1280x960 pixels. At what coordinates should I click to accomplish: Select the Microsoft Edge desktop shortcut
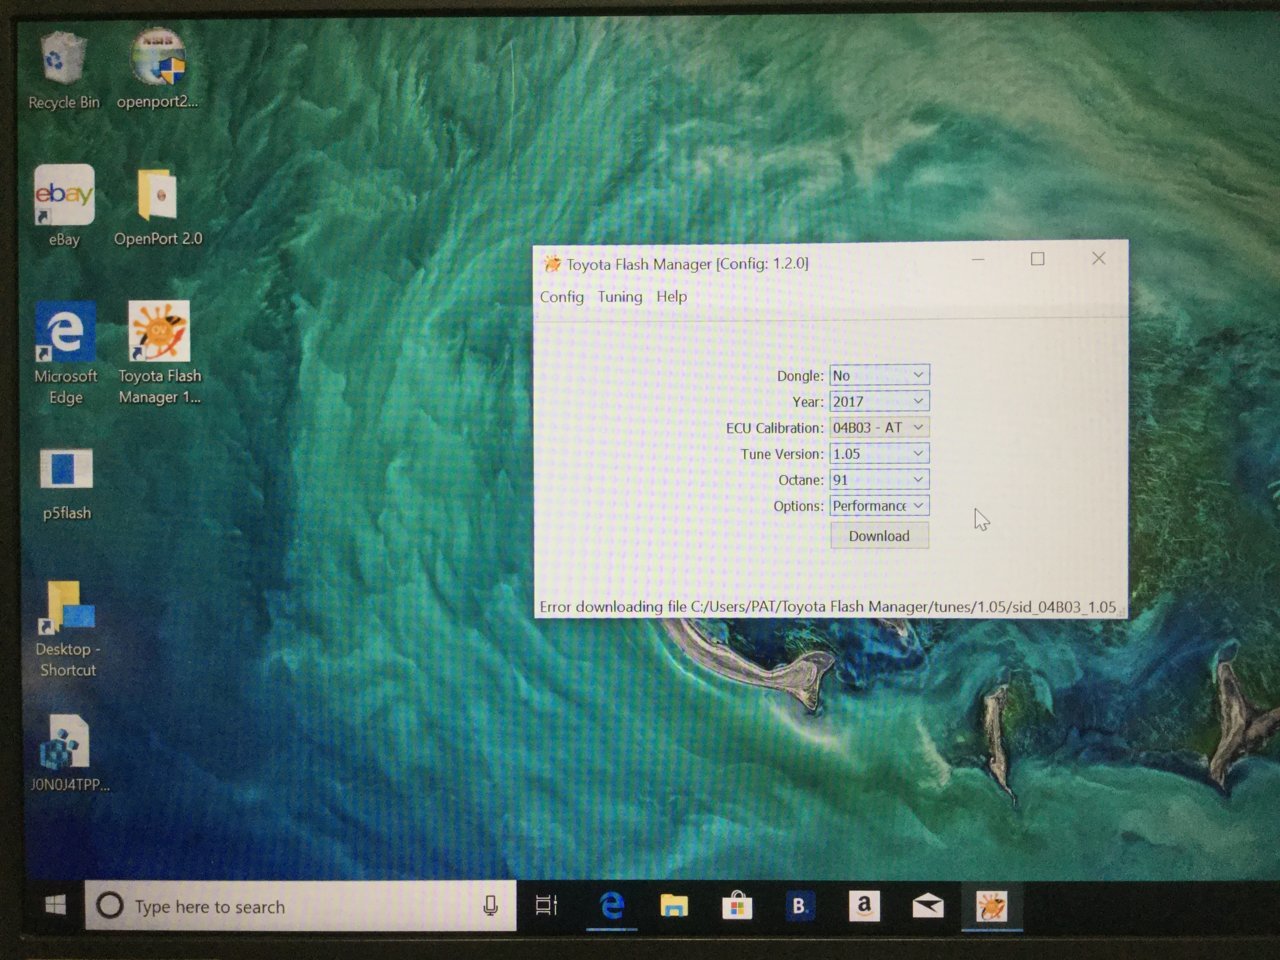click(x=65, y=354)
